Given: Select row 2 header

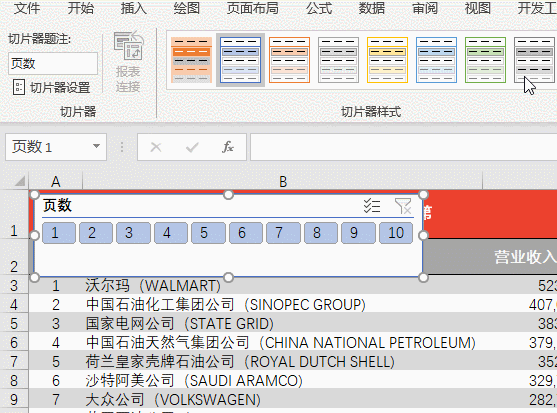Looking at the screenshot, I should (14, 257).
